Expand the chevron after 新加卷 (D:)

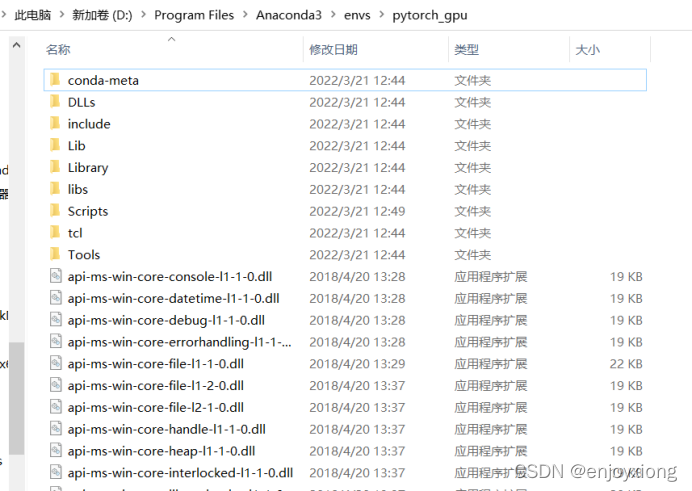click(x=143, y=15)
